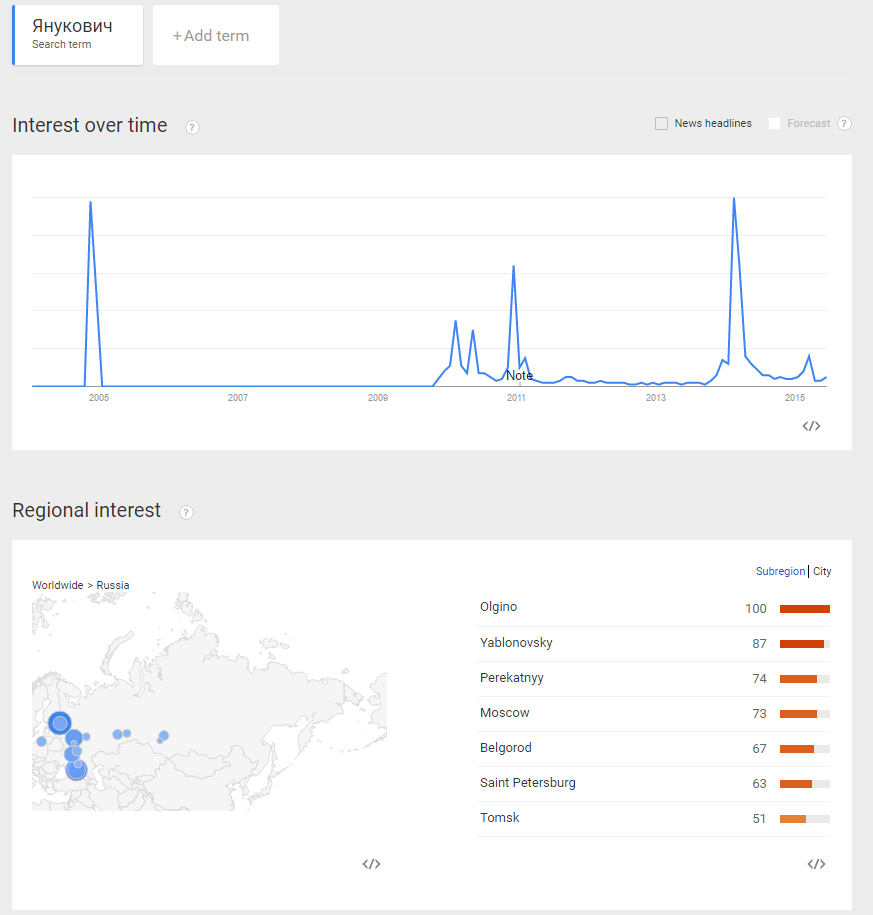Click the largest bubble on Russia map
Screen dimensions: 873x915
click(x=60, y=722)
